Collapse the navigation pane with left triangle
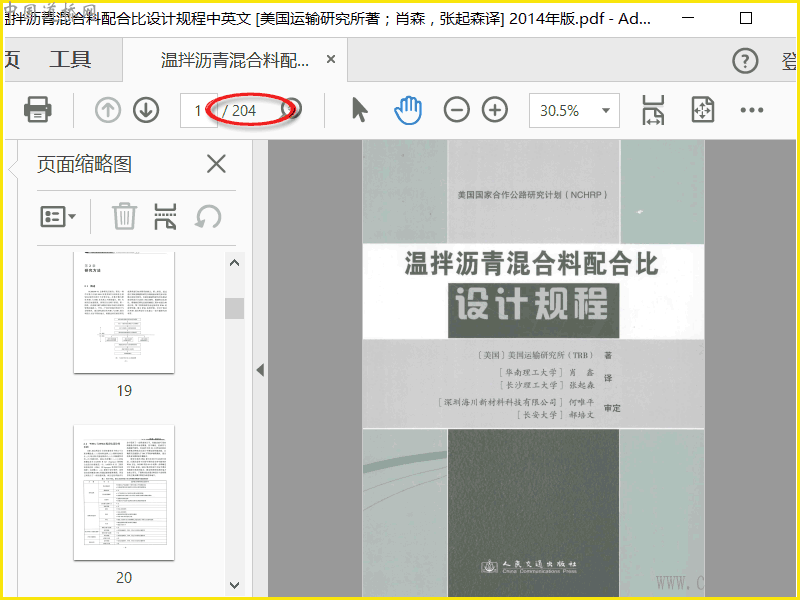Image resolution: width=800 pixels, height=600 pixels. pyautogui.click(x=260, y=370)
